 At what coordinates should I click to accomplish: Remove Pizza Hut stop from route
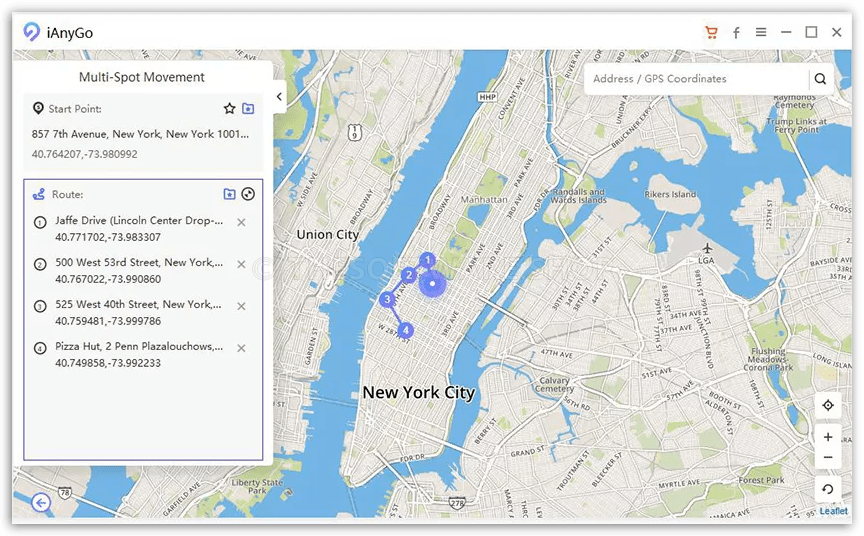[x=241, y=348]
